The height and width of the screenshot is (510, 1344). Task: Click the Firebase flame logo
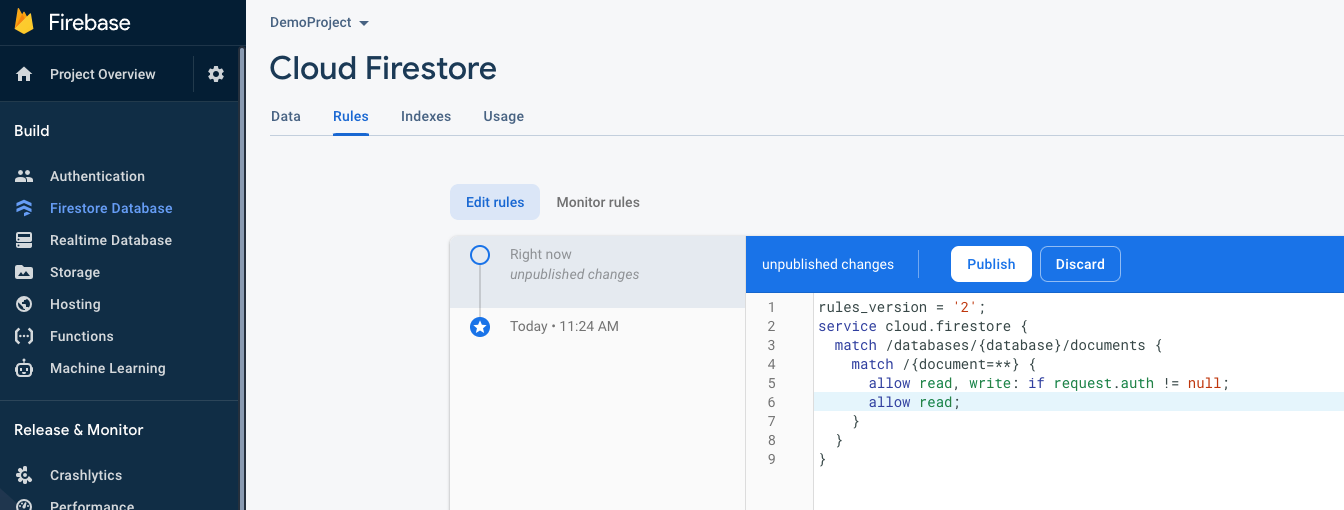point(24,21)
